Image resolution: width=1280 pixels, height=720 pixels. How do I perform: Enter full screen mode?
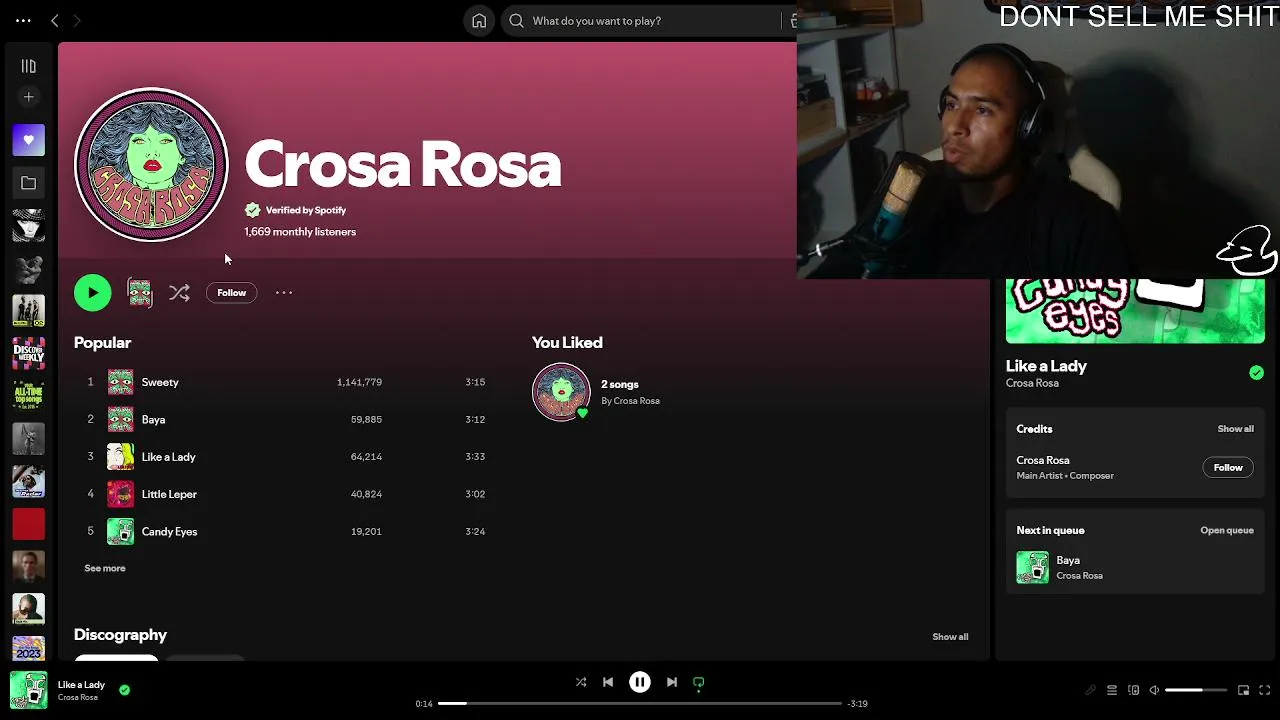click(1264, 690)
